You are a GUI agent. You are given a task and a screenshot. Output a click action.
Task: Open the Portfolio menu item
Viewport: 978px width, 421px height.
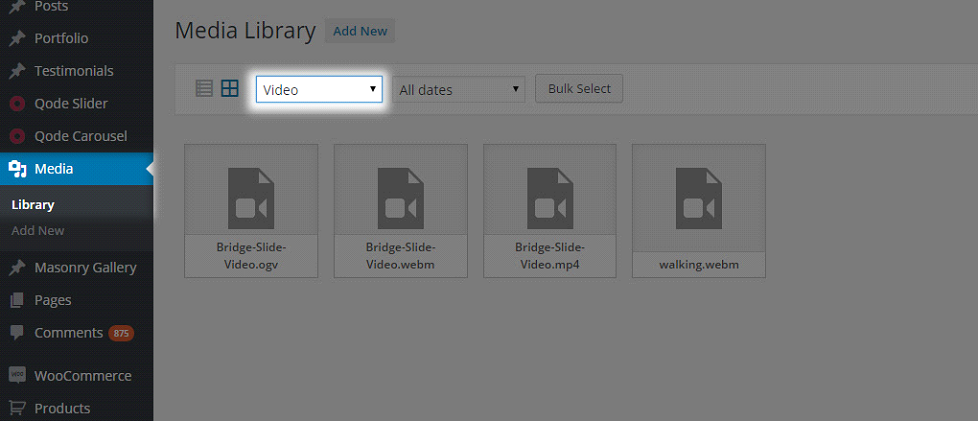point(61,39)
